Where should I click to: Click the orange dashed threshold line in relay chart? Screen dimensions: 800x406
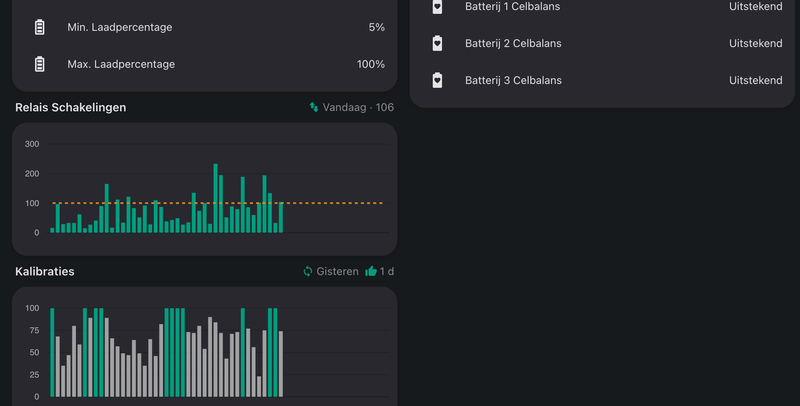218,203
